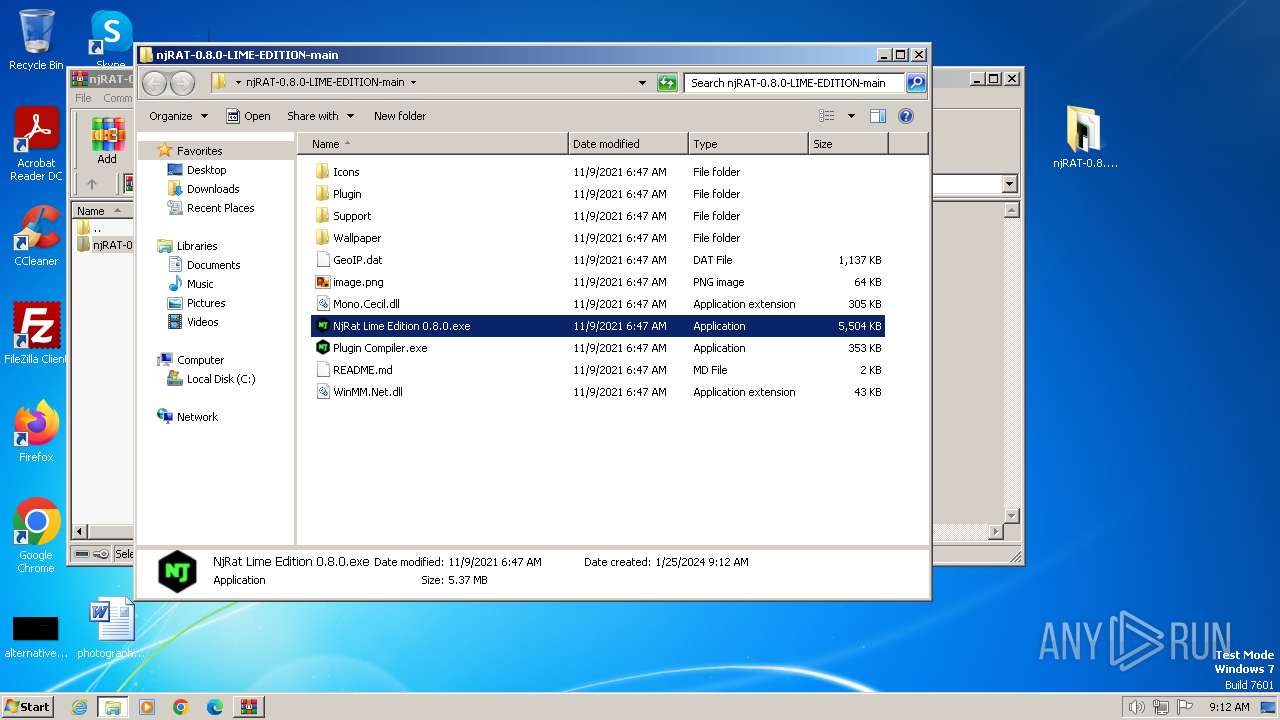Open Downloads in navigation pane
Viewport: 1280px width, 720px height.
click(213, 189)
